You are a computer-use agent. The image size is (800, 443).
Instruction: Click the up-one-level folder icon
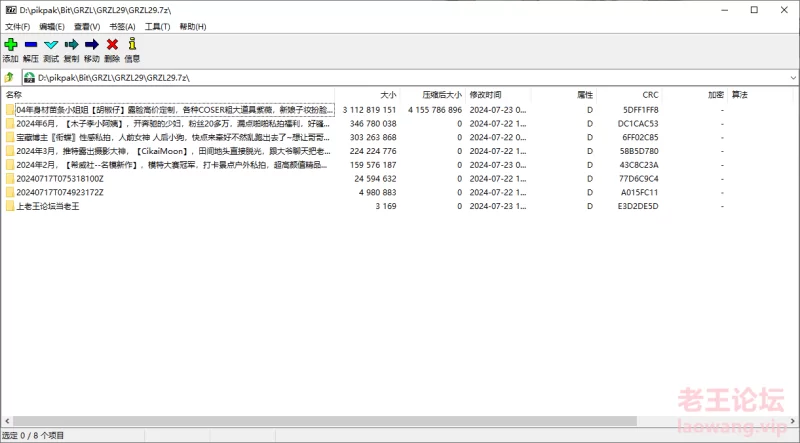point(9,78)
